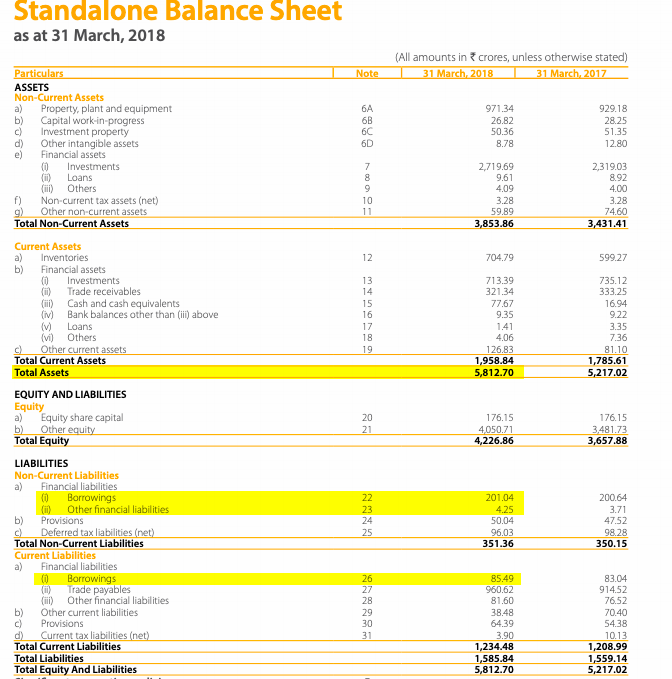
Task: Click the 'Other equity' row label
Action: pos(68,430)
